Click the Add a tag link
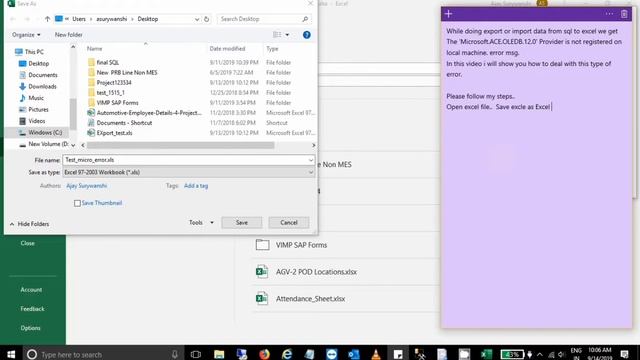640x360 pixels. [x=196, y=186]
